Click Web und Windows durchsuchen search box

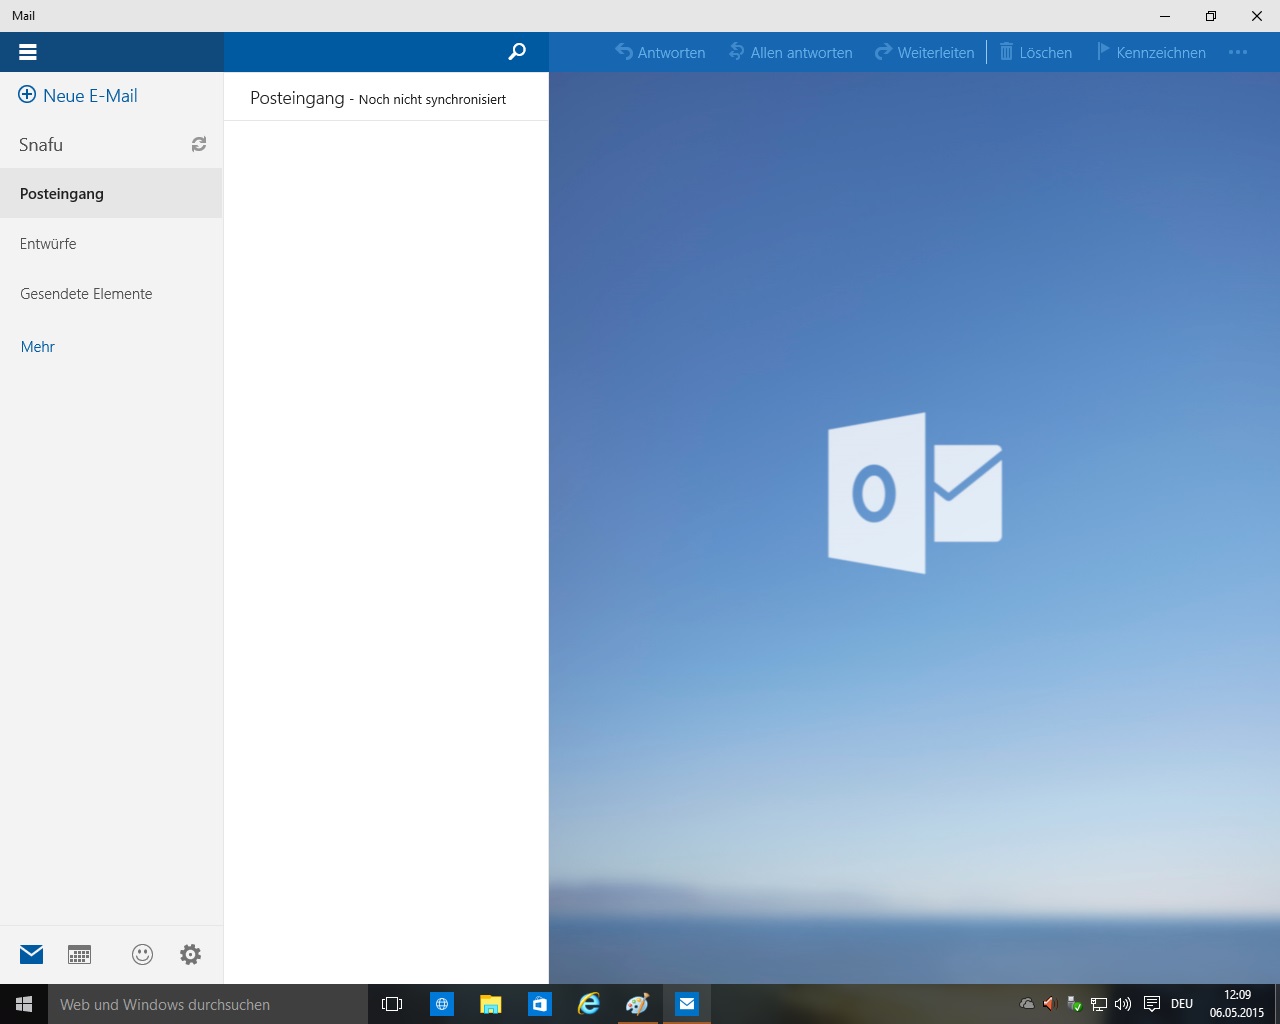(x=208, y=1004)
